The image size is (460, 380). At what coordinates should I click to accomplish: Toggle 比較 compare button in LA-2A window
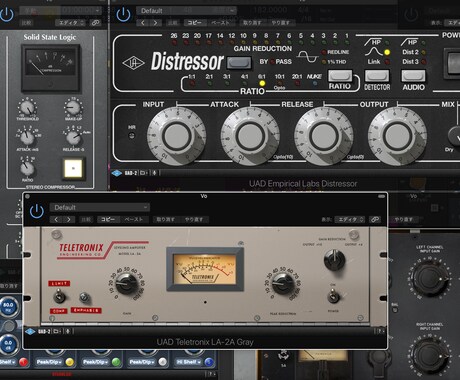pos(86,219)
